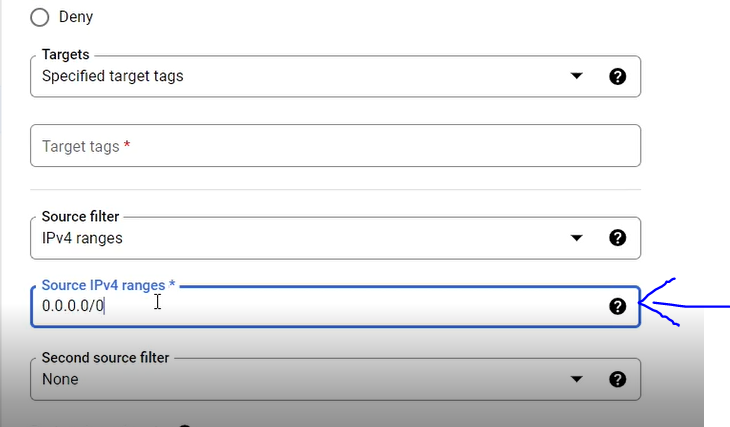Click the 'Source filter' field label

coord(81,217)
